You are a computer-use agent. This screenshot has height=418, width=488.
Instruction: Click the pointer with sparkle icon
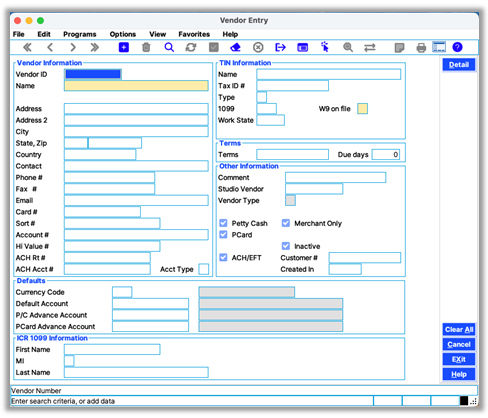click(x=325, y=47)
